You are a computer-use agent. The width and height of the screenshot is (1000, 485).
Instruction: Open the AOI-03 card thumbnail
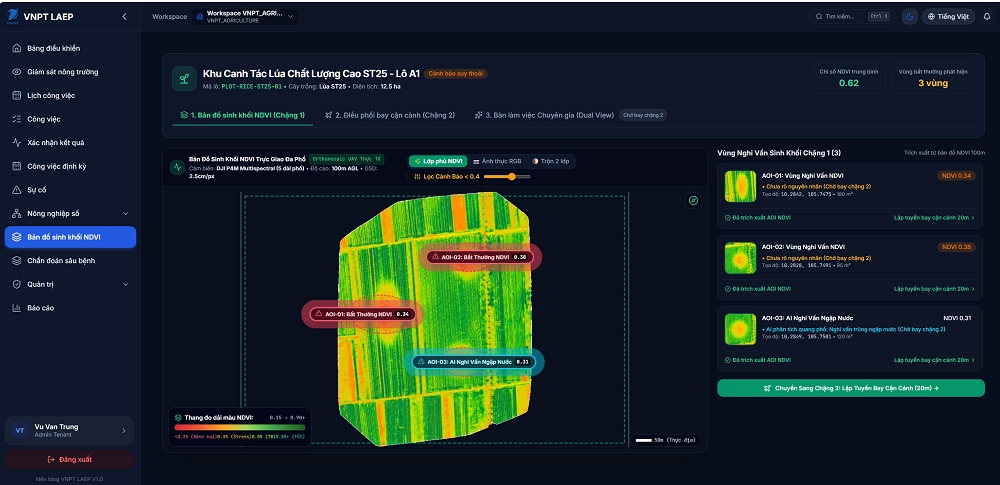click(x=740, y=329)
